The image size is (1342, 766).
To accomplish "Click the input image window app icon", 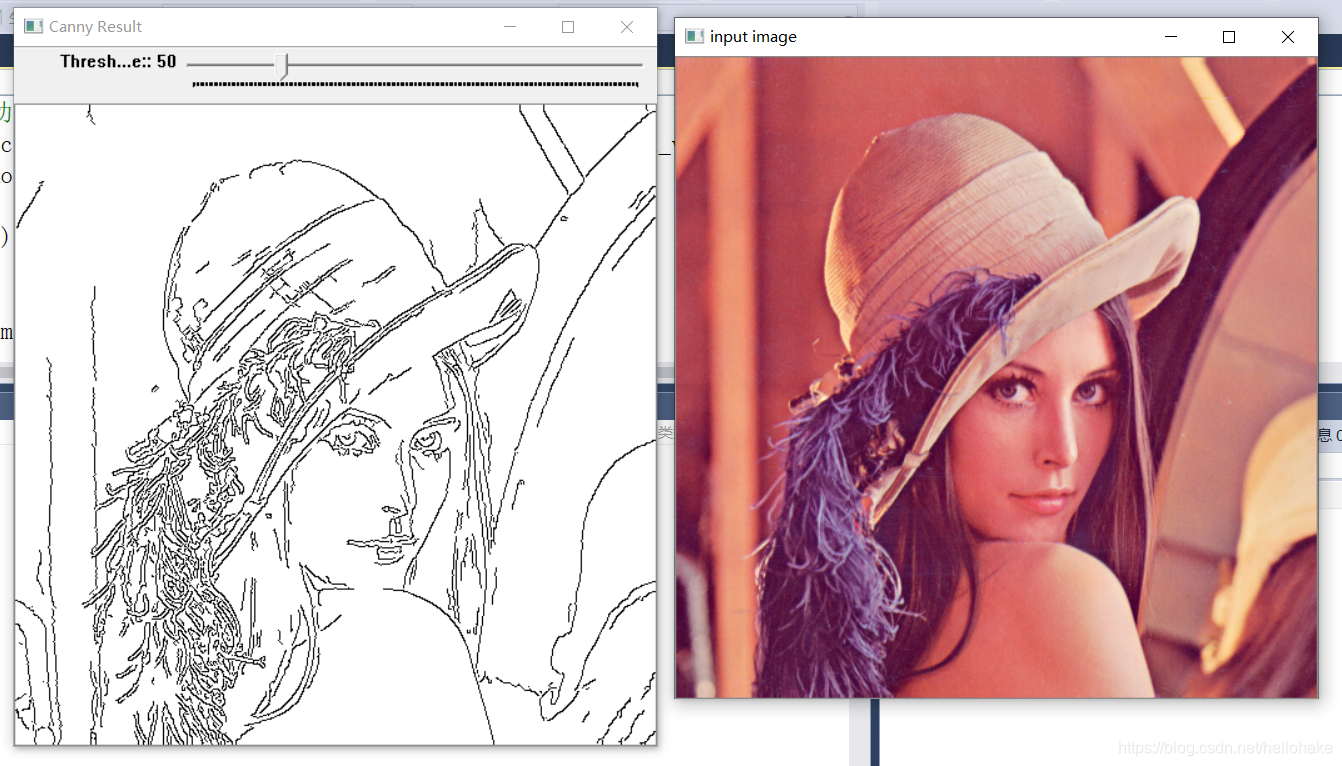I will coord(694,37).
